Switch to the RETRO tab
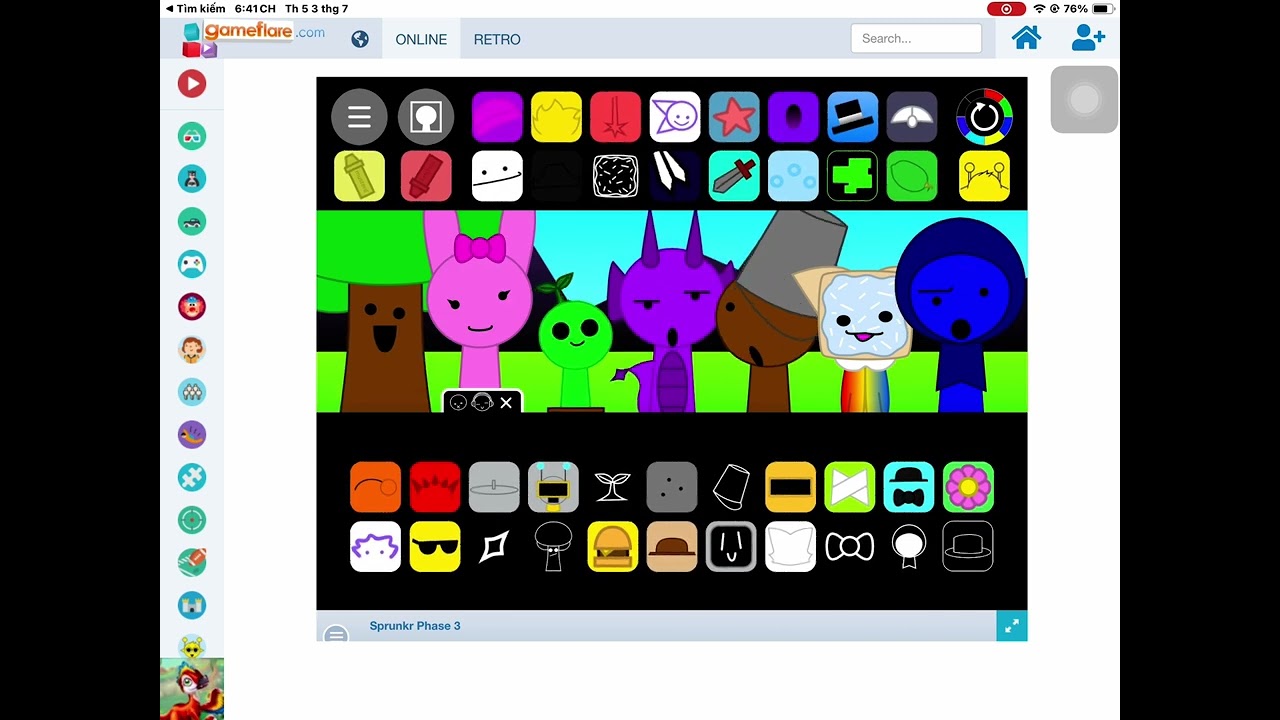1280x720 pixels. [497, 39]
